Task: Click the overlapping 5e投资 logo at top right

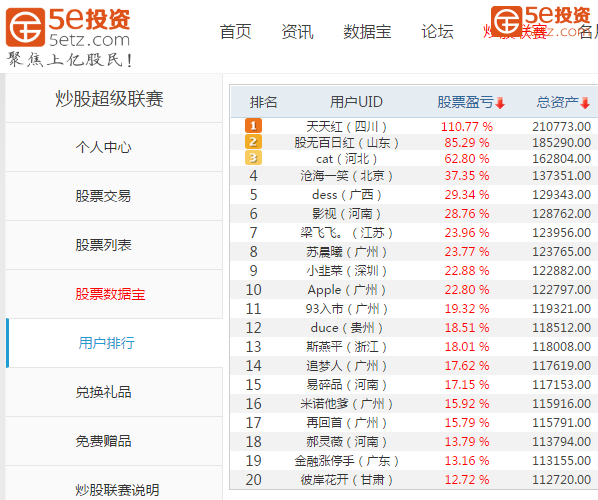Action: tap(540, 21)
